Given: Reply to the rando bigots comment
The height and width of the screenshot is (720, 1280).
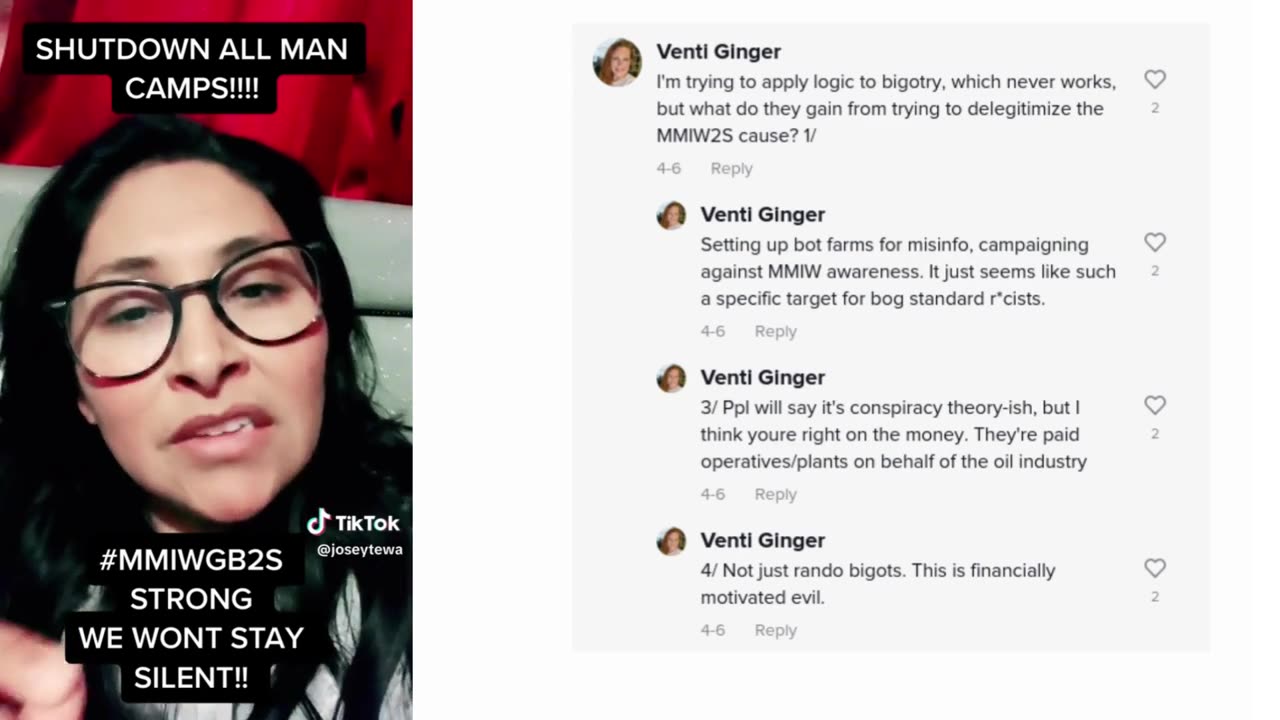Looking at the screenshot, I should (775, 630).
